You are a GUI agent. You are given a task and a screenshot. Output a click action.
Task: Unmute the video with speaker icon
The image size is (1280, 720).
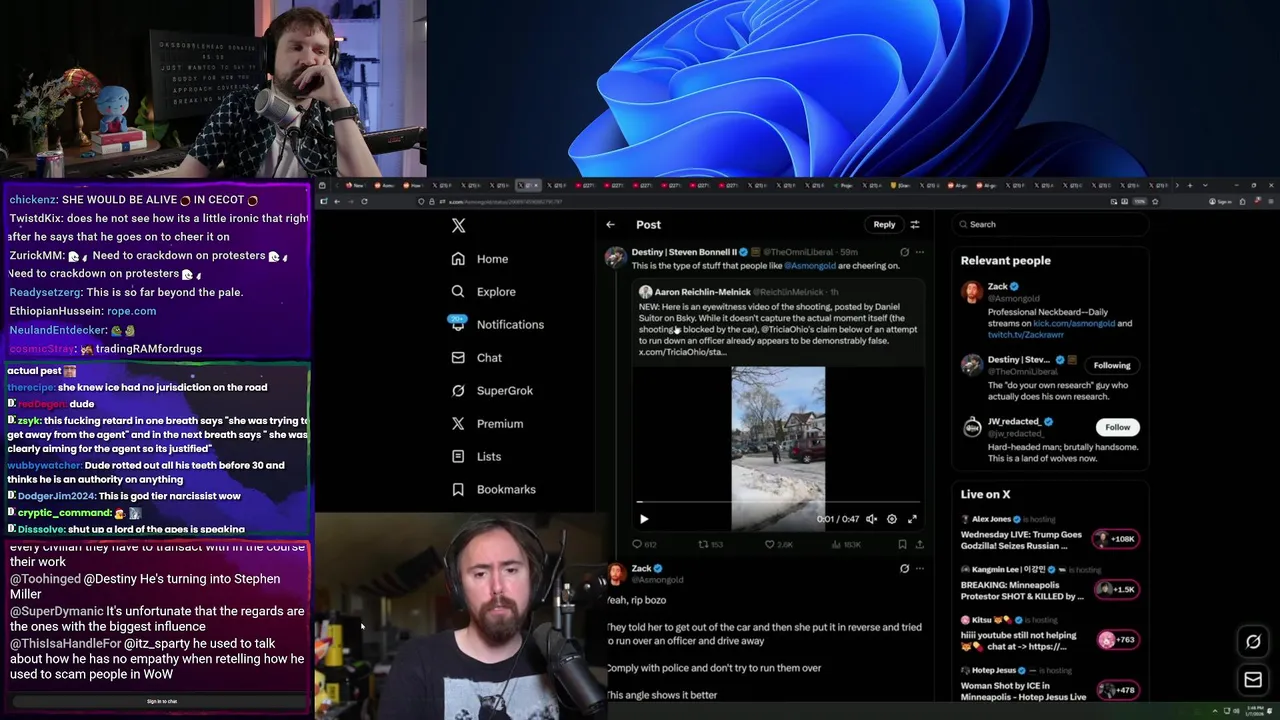[x=871, y=519]
